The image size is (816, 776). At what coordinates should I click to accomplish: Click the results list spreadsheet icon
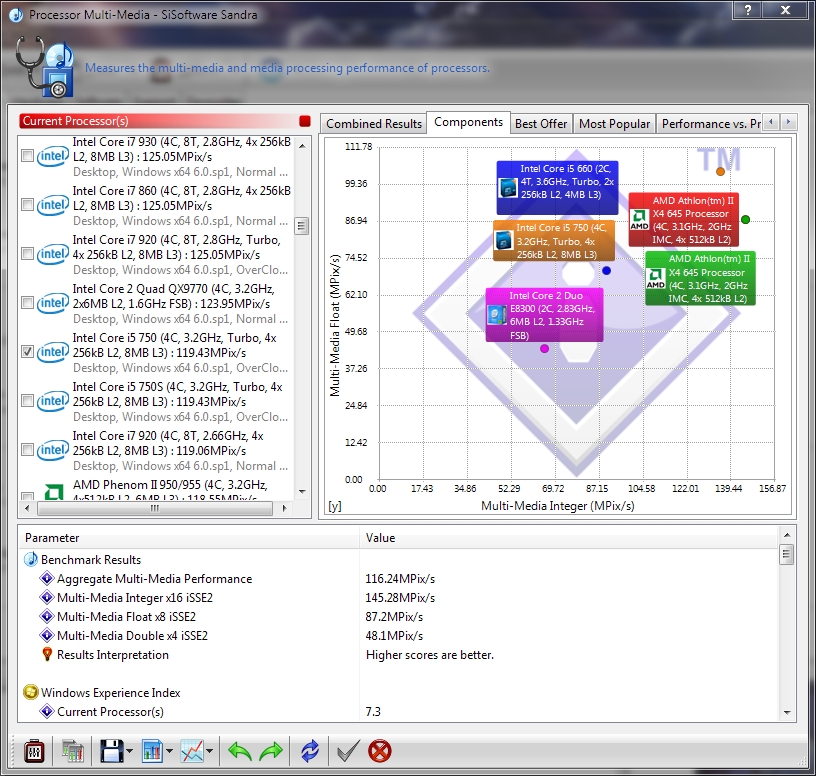(x=73, y=751)
